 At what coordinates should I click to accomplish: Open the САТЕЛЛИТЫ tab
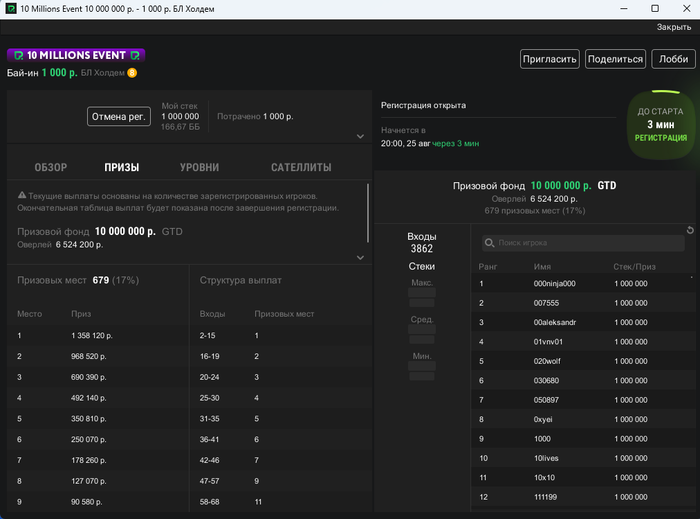click(x=301, y=167)
